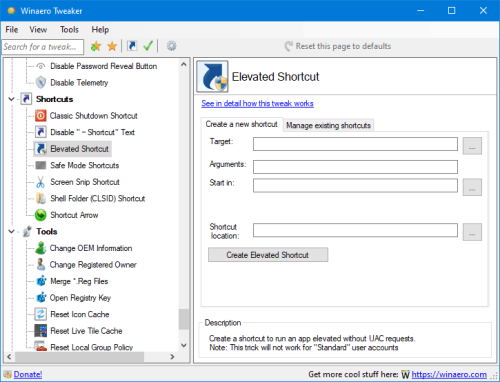Open See in detail how this tweak works link
This screenshot has width=500, height=382.
257,103
